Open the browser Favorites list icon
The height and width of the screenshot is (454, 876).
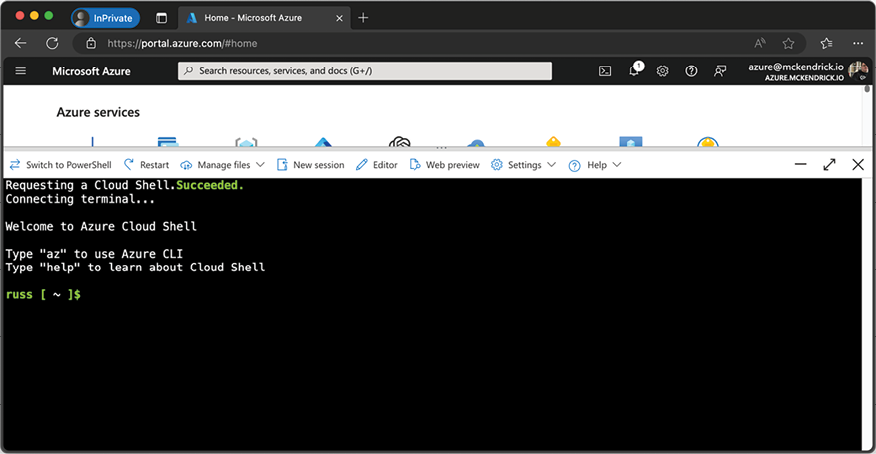click(827, 43)
